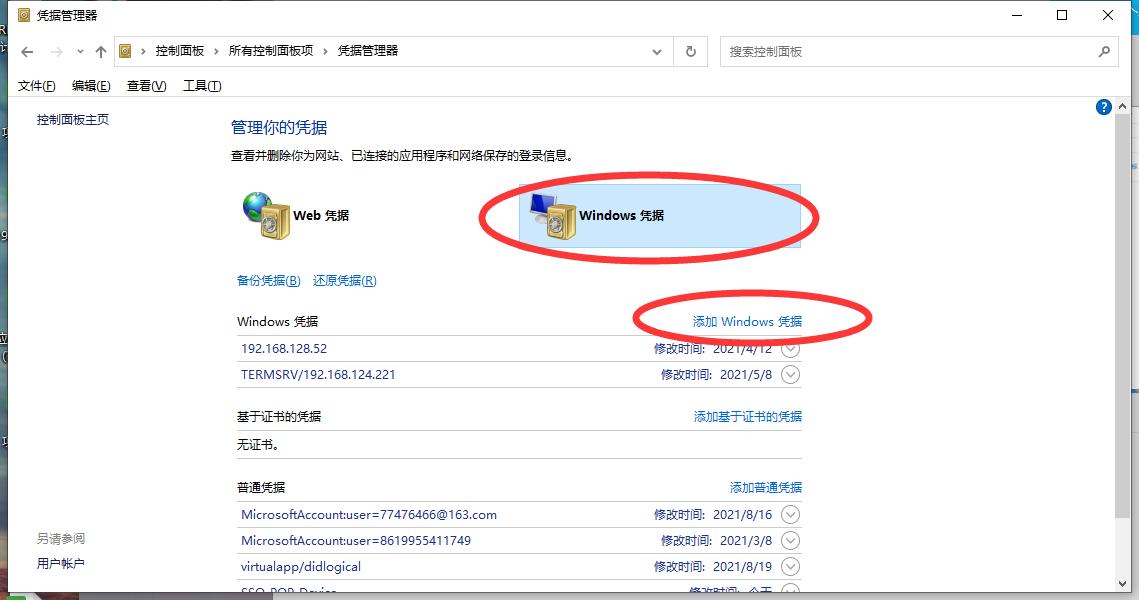This screenshot has height=600, width=1139.
Task: Expand the address bar history dropdown
Action: (657, 52)
